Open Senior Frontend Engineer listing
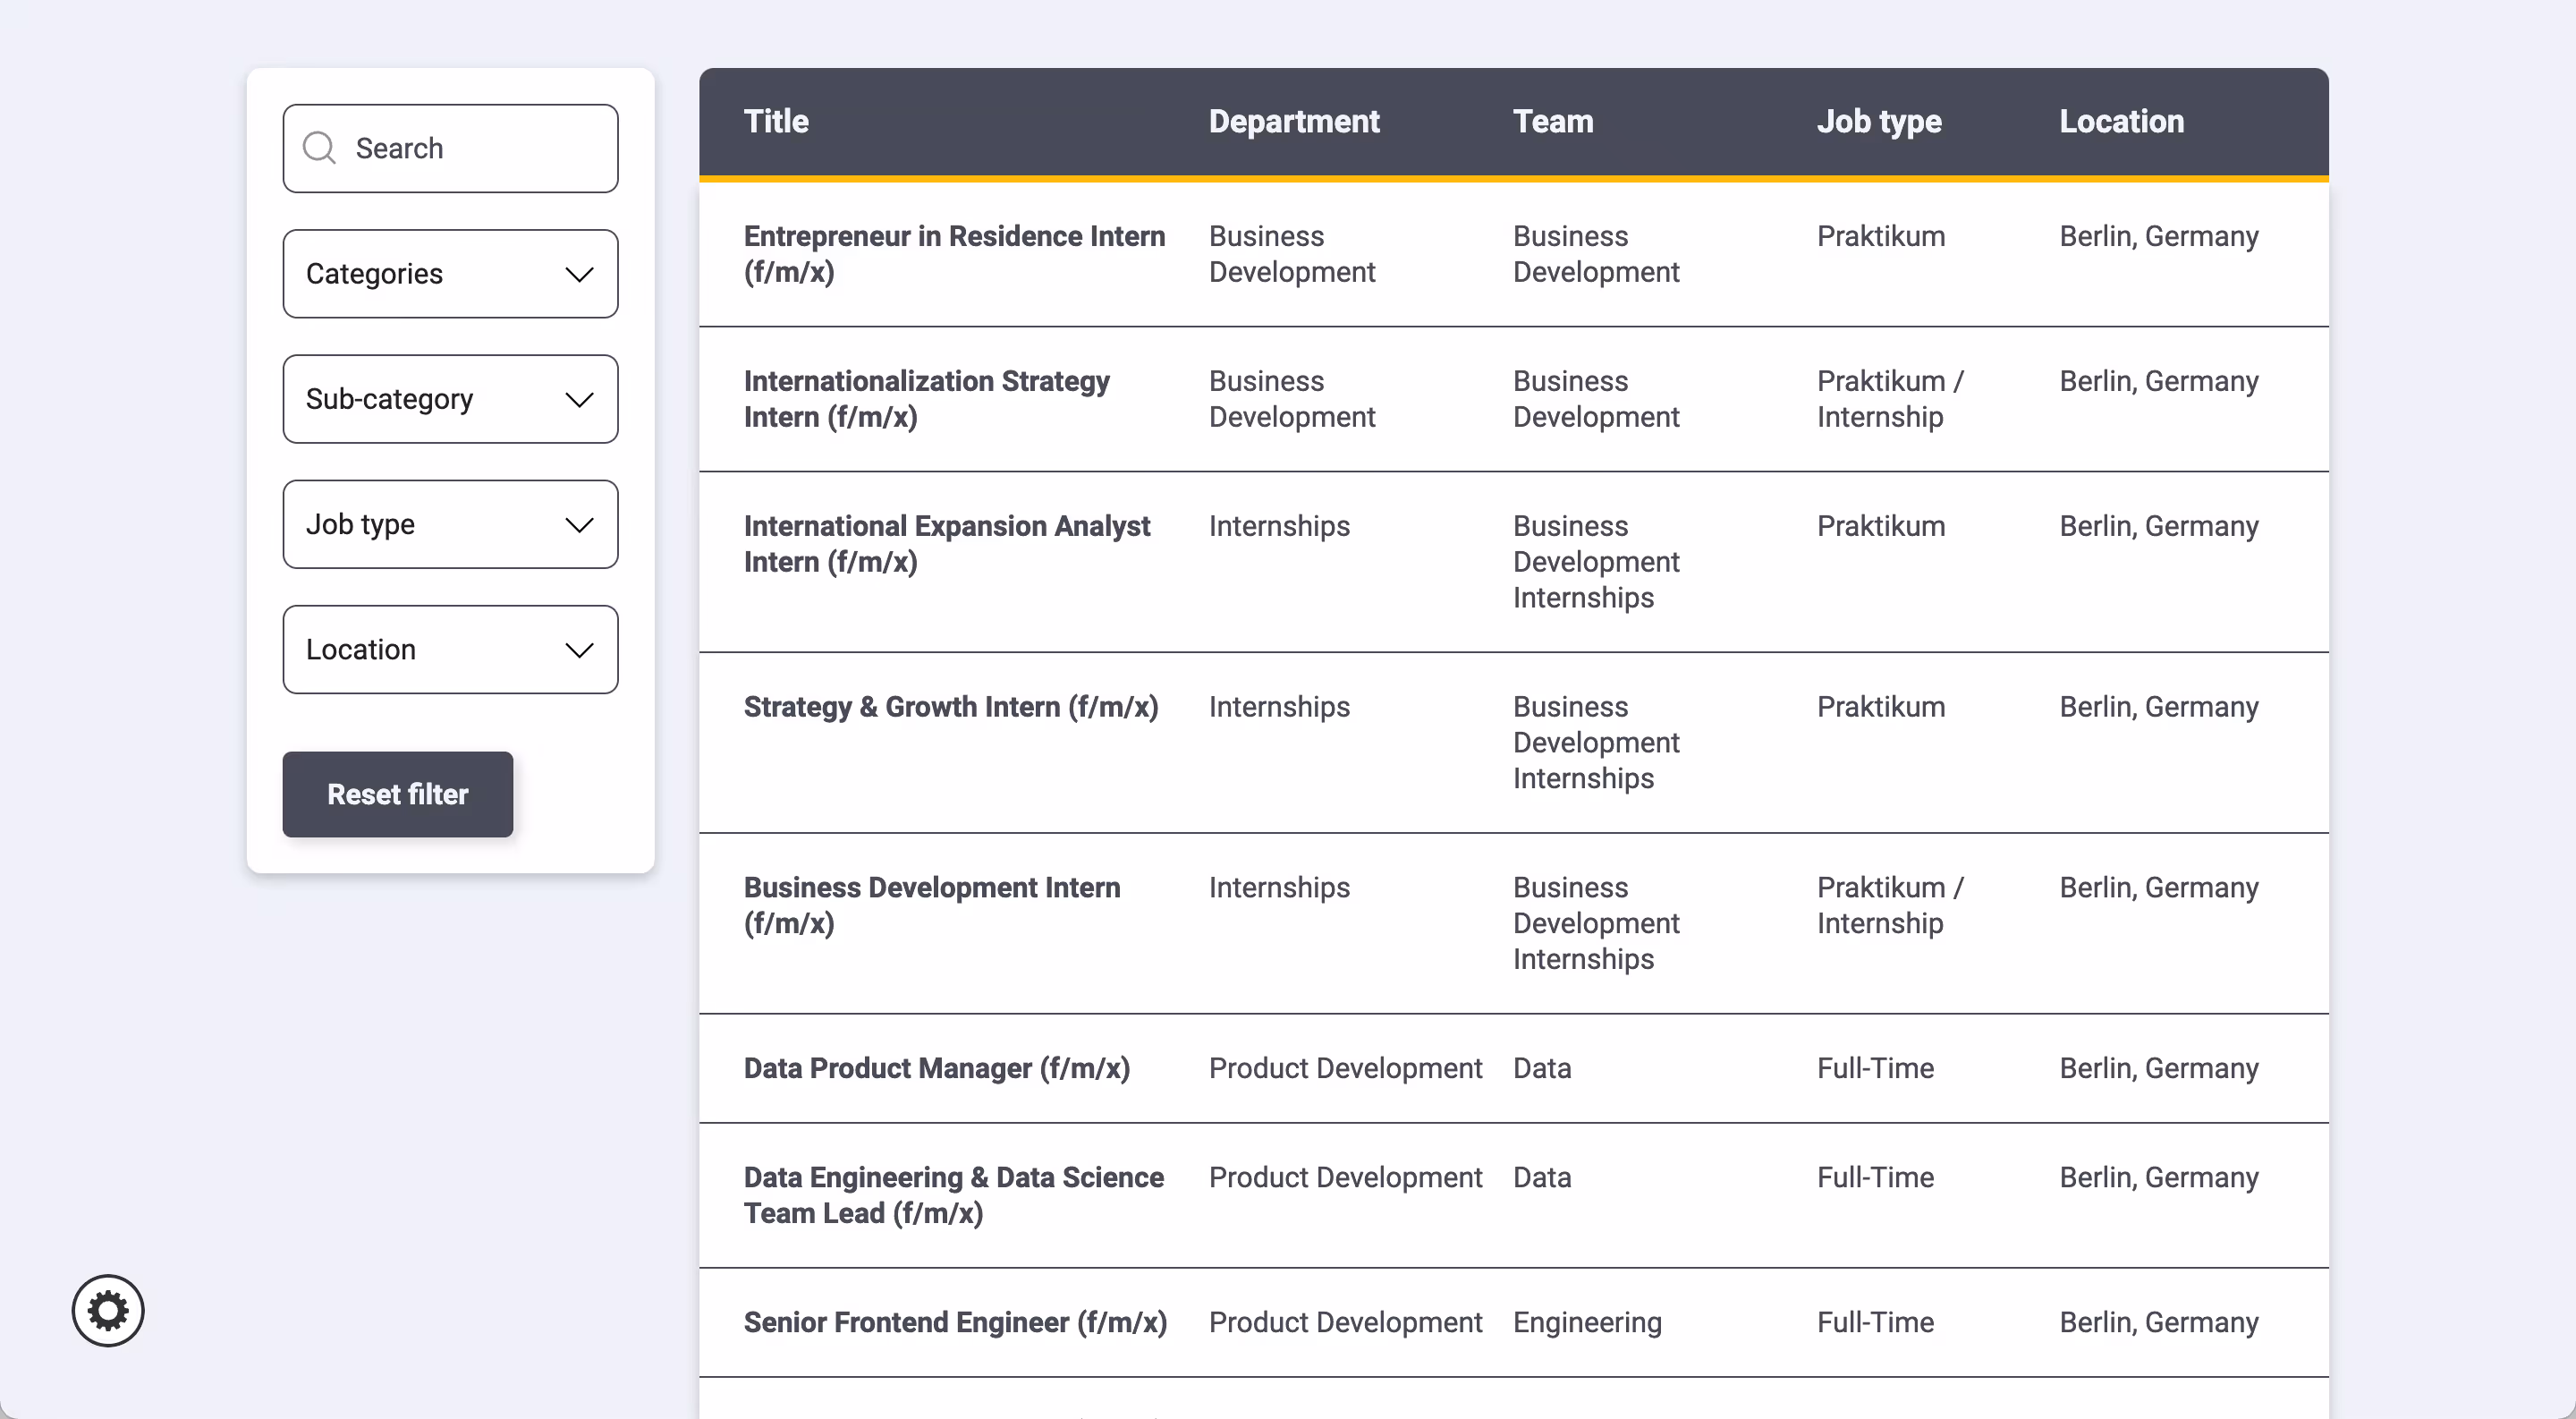2576x1419 pixels. pyautogui.click(x=955, y=1322)
